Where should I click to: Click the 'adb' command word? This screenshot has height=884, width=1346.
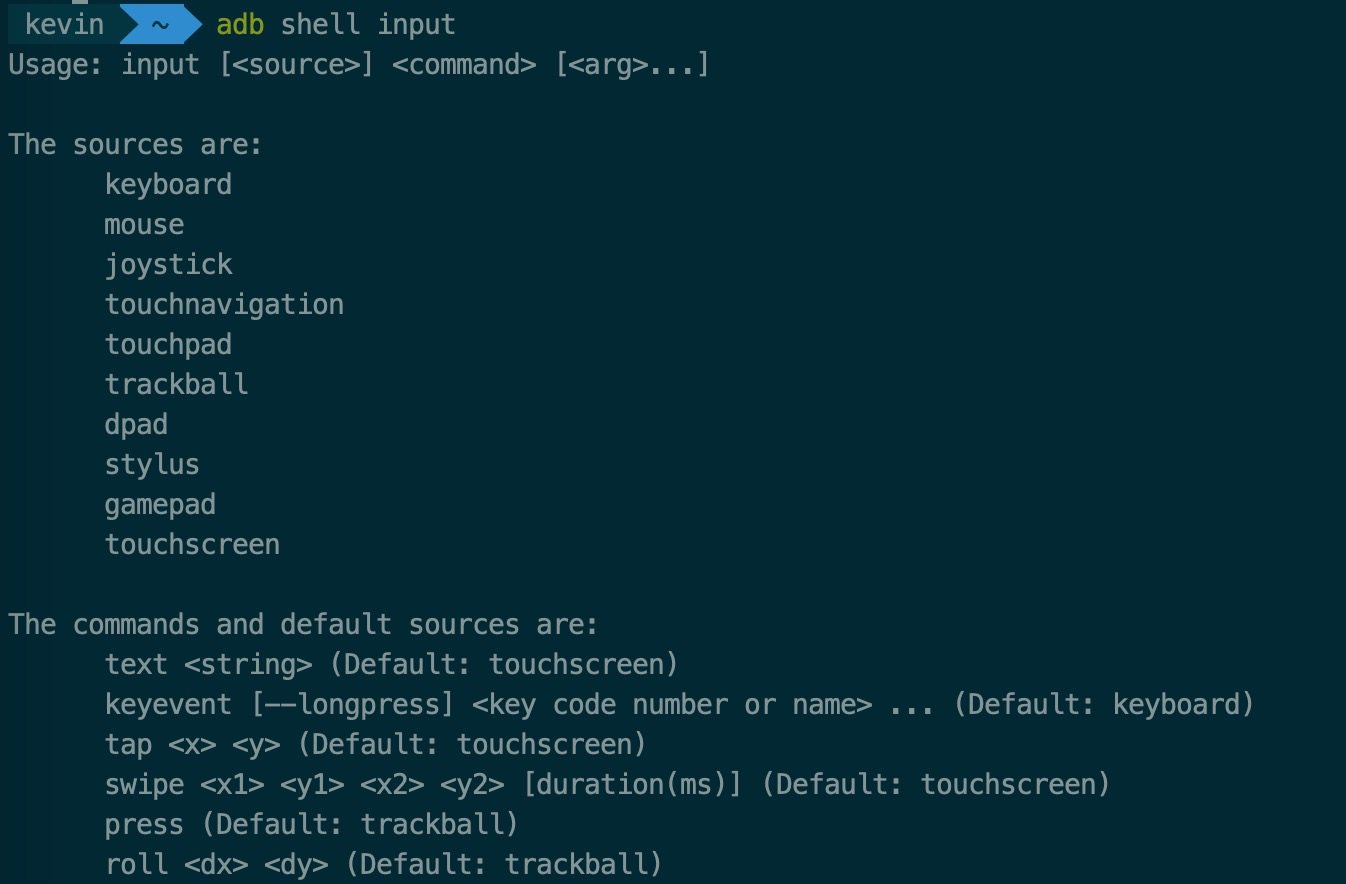click(x=240, y=25)
